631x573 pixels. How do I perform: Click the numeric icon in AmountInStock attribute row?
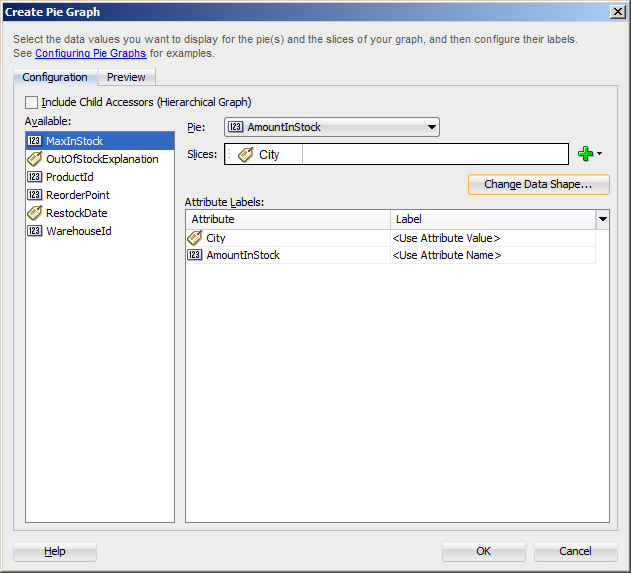pyautogui.click(x=195, y=255)
